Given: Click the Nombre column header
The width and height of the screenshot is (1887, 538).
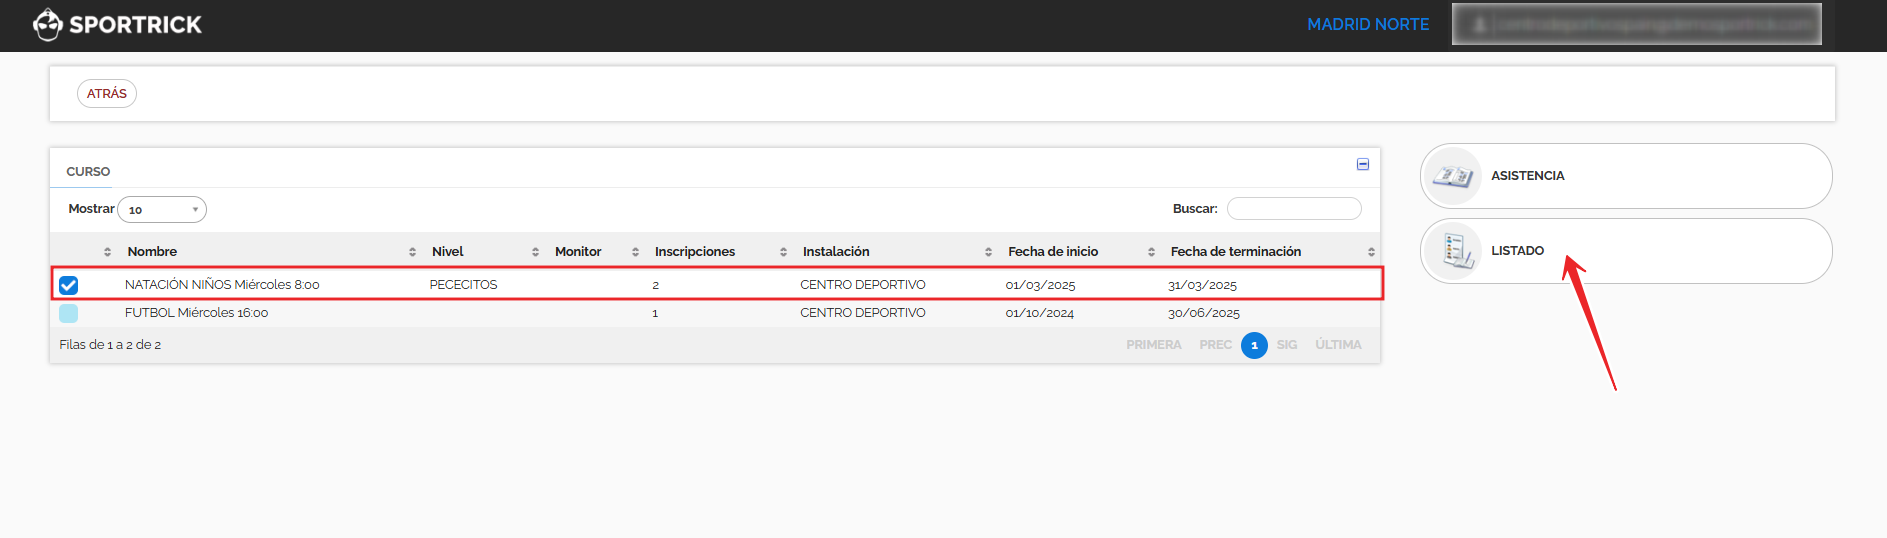Looking at the screenshot, I should coord(152,252).
